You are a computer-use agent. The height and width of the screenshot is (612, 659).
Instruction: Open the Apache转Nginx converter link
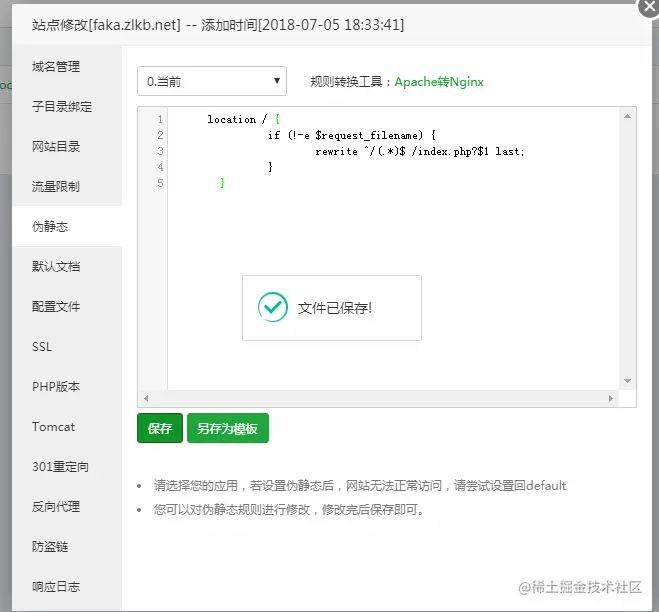[x=439, y=82]
